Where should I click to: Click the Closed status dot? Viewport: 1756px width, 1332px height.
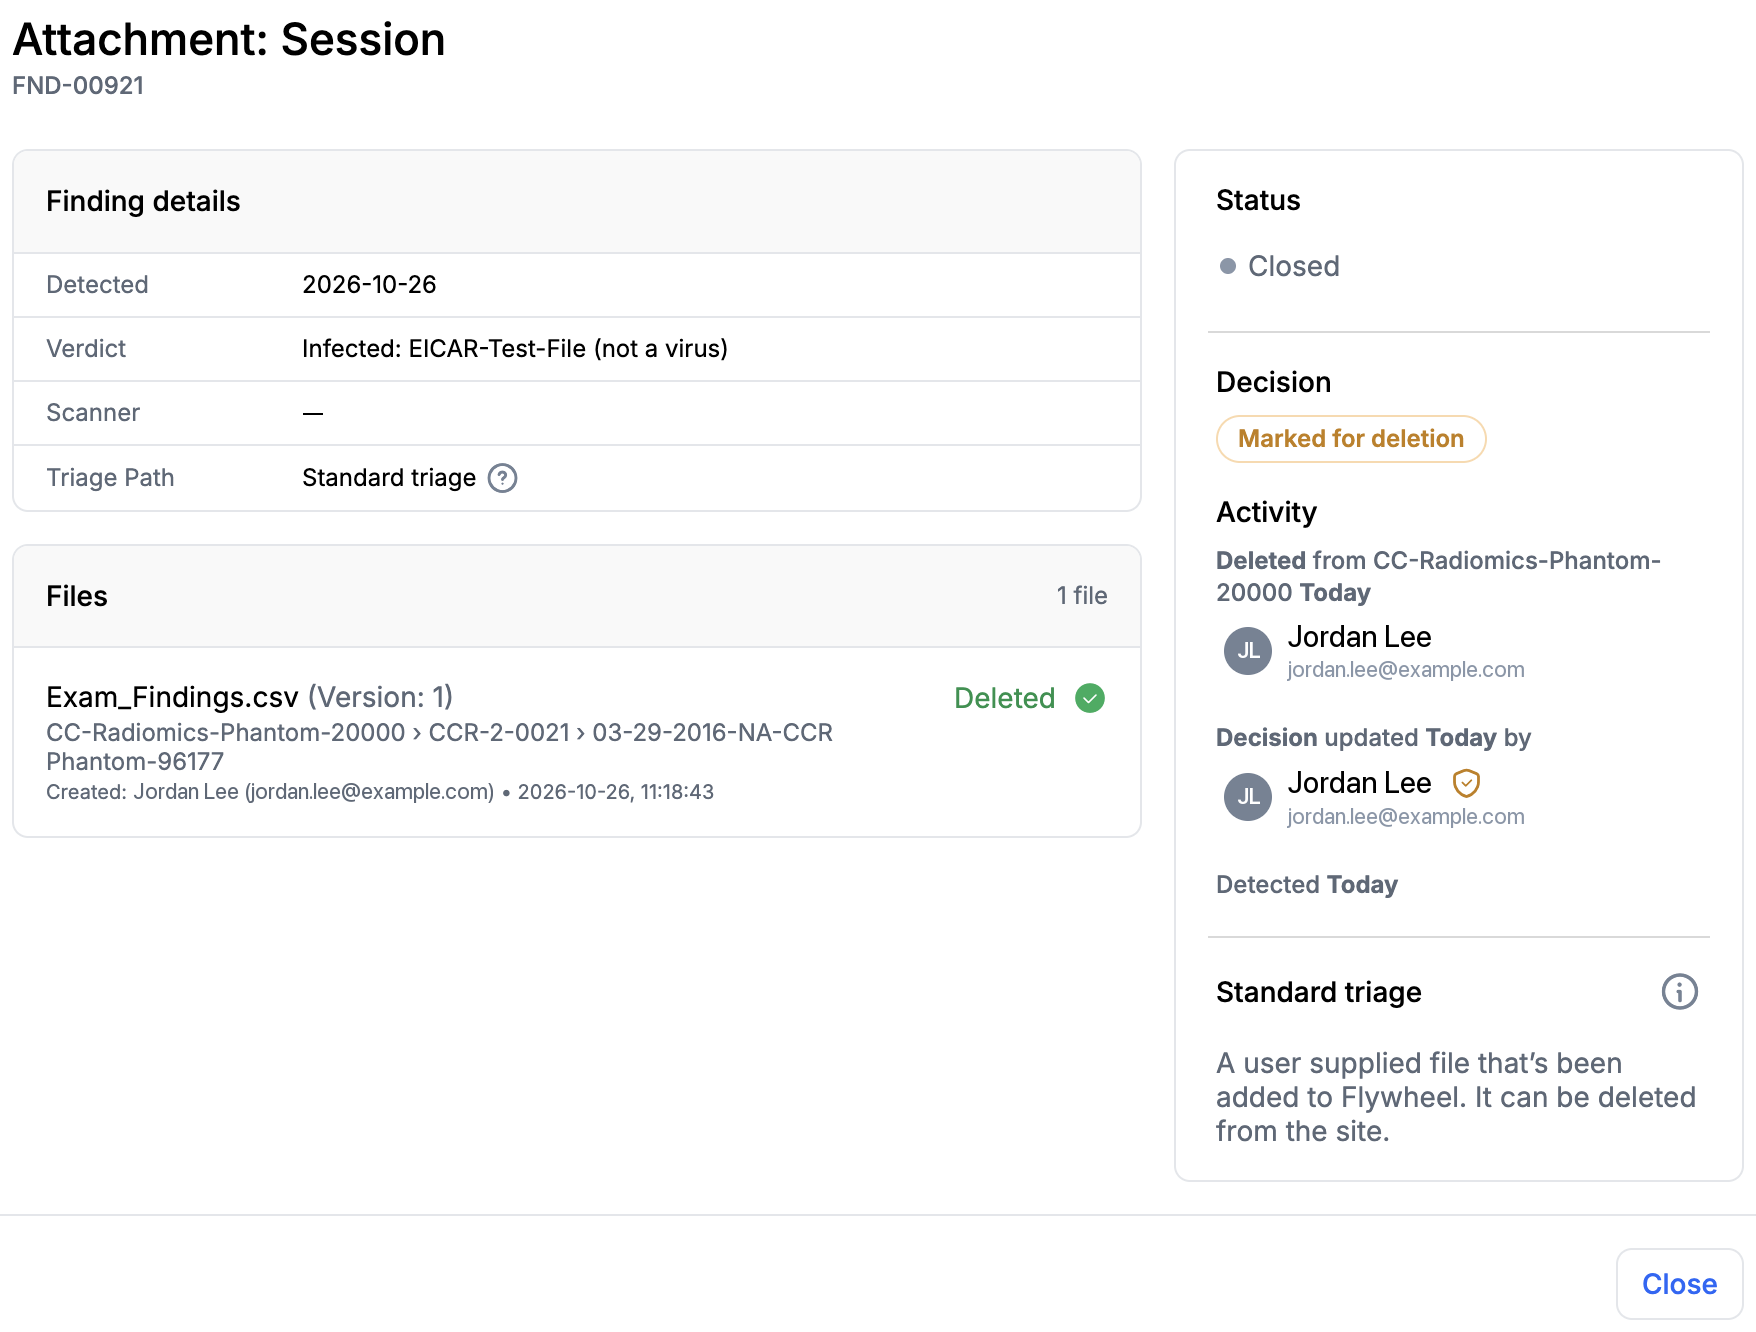point(1228,266)
